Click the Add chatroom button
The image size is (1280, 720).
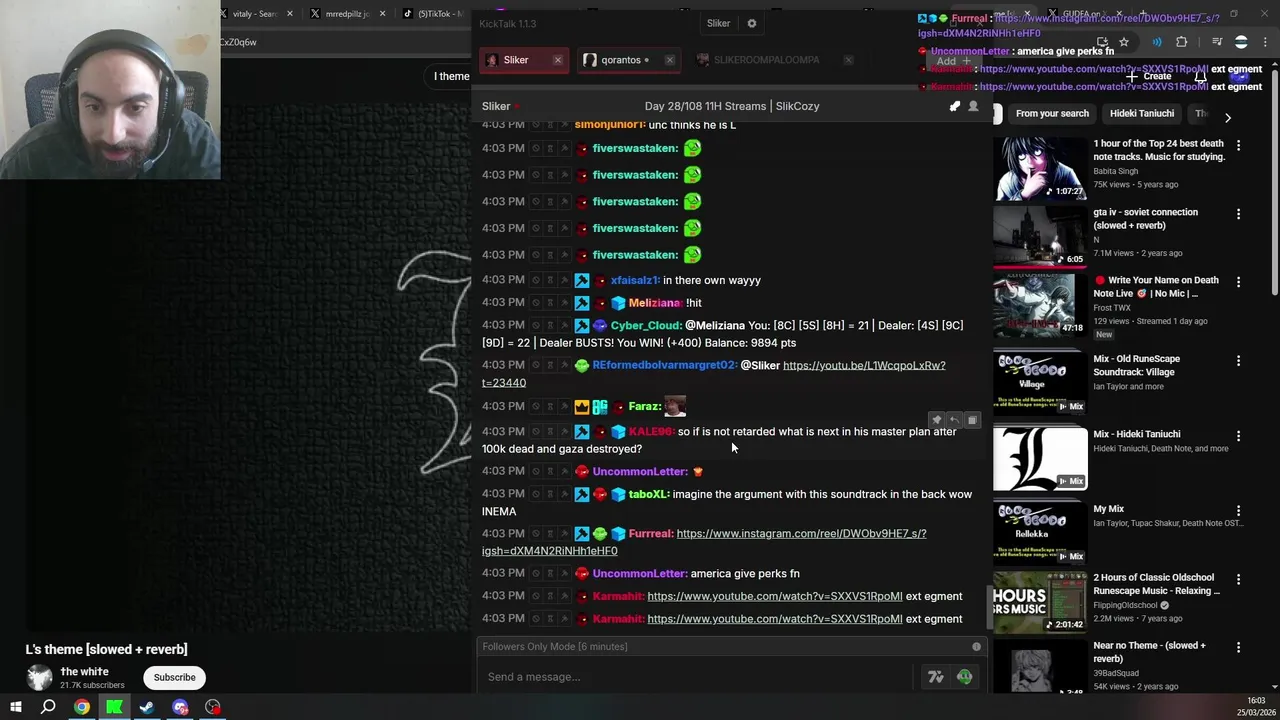tap(954, 61)
